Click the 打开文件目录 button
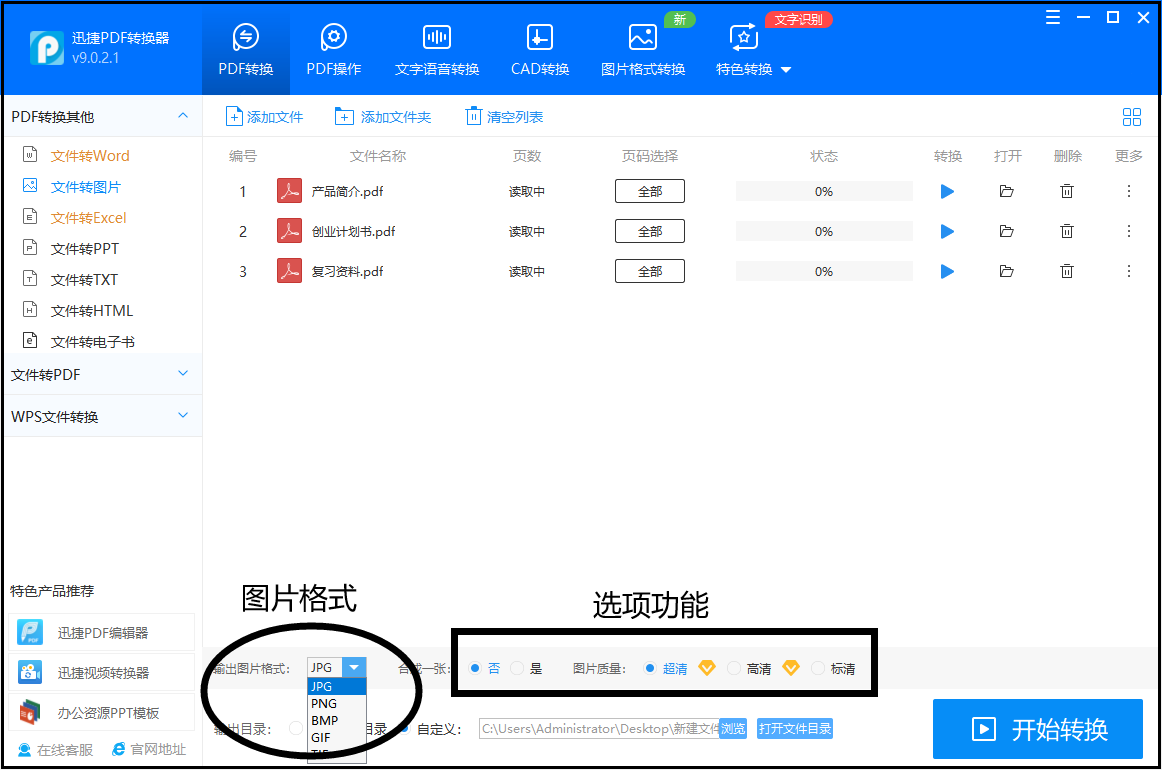Screen dimensions: 1162x770 click(794, 729)
